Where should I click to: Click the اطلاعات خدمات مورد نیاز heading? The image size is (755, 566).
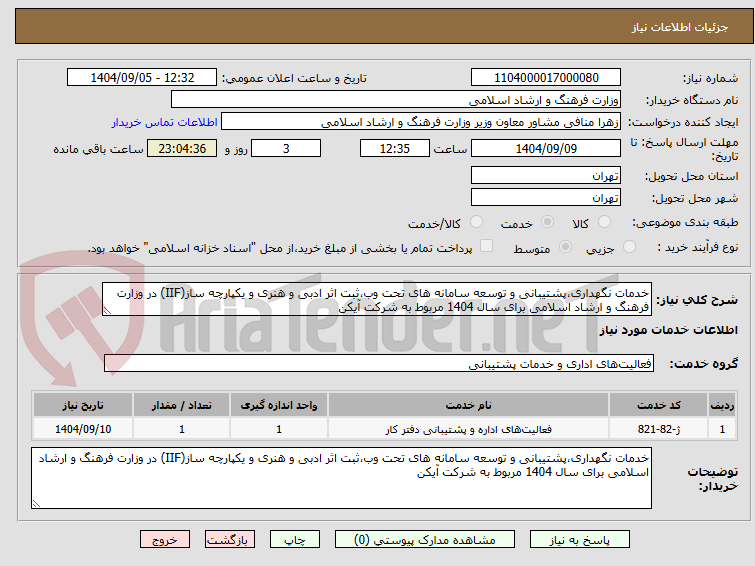click(x=668, y=330)
